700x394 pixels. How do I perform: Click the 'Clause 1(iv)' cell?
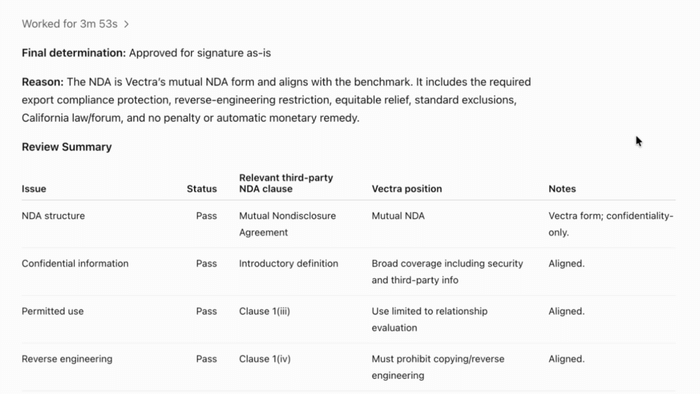[265, 359]
